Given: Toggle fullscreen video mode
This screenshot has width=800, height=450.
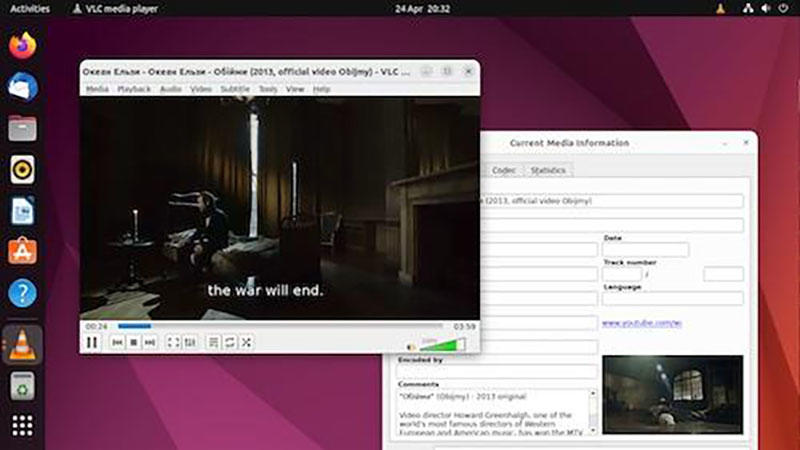Looking at the screenshot, I should [x=173, y=342].
